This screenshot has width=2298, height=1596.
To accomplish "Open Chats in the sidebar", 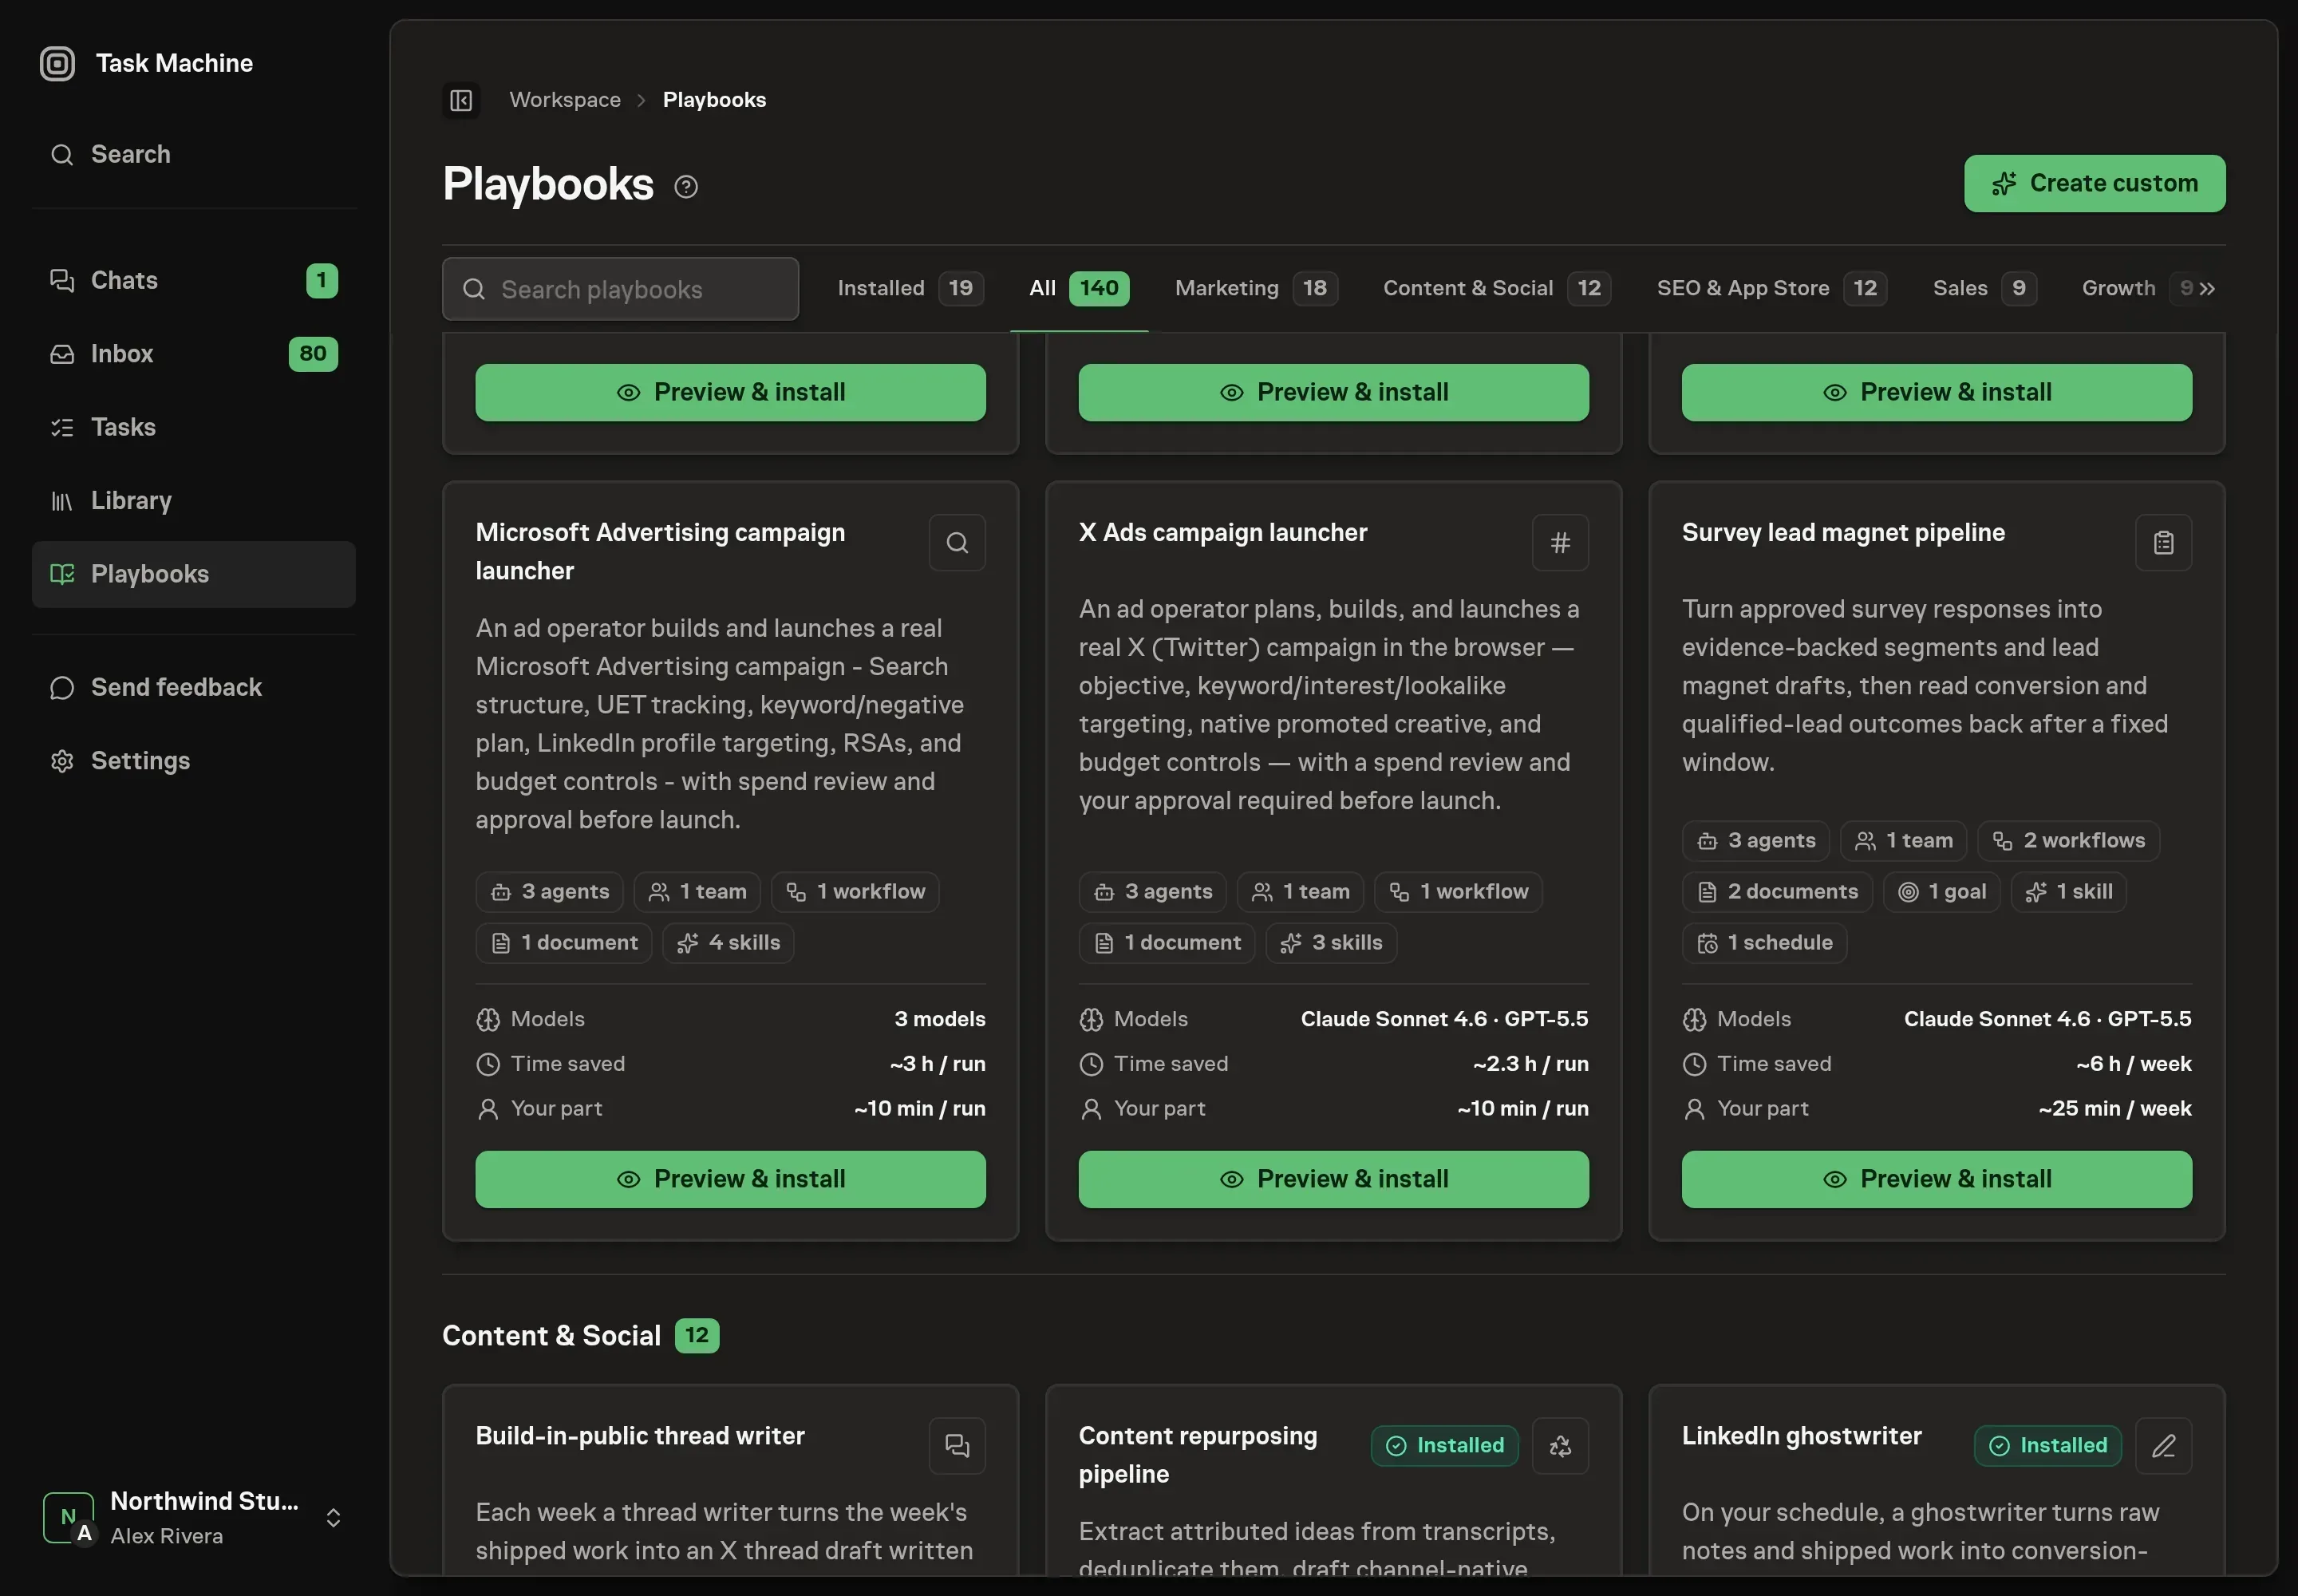I will click(x=194, y=280).
